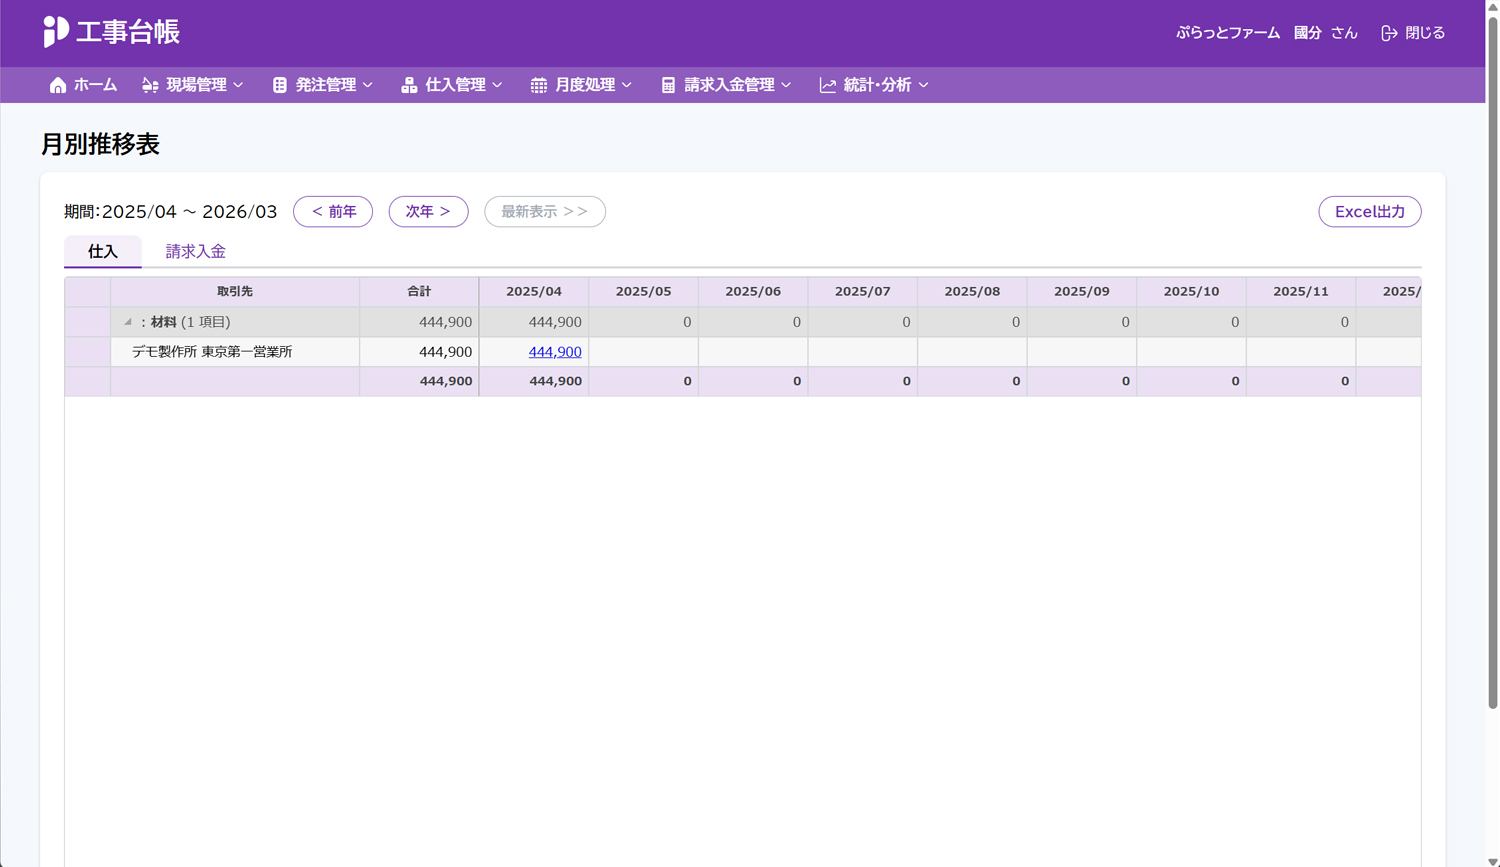Image resolution: width=1500 pixels, height=867 pixels.
Task: Click the 閉じる button
Action: (1413, 33)
